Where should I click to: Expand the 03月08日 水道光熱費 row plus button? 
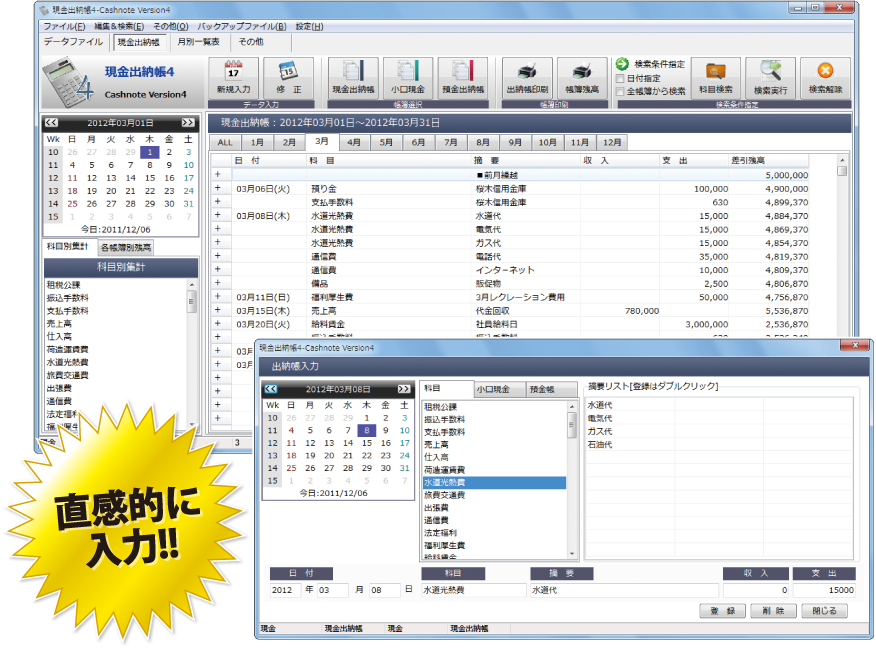click(217, 215)
